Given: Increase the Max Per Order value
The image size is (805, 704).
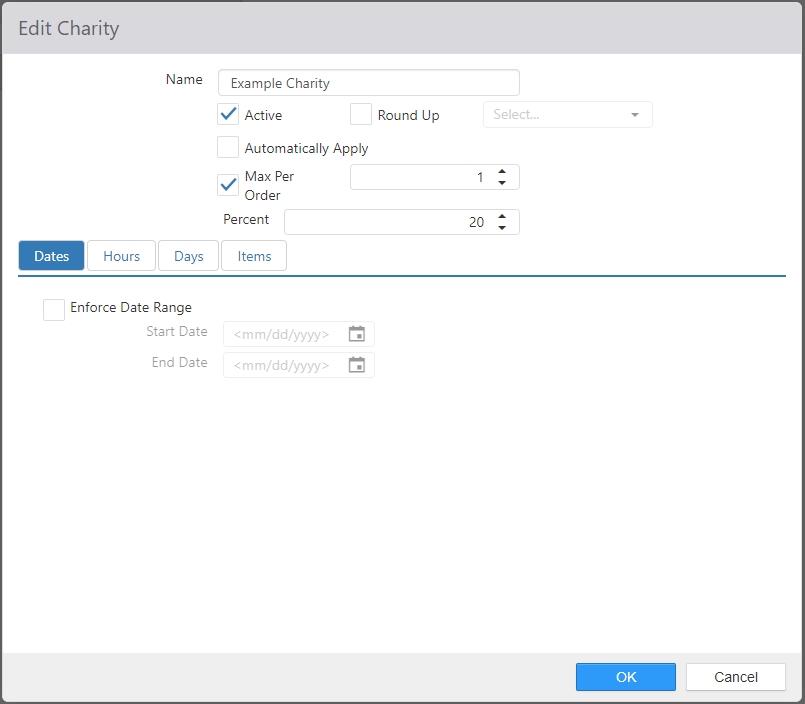Looking at the screenshot, I should 502,172.
